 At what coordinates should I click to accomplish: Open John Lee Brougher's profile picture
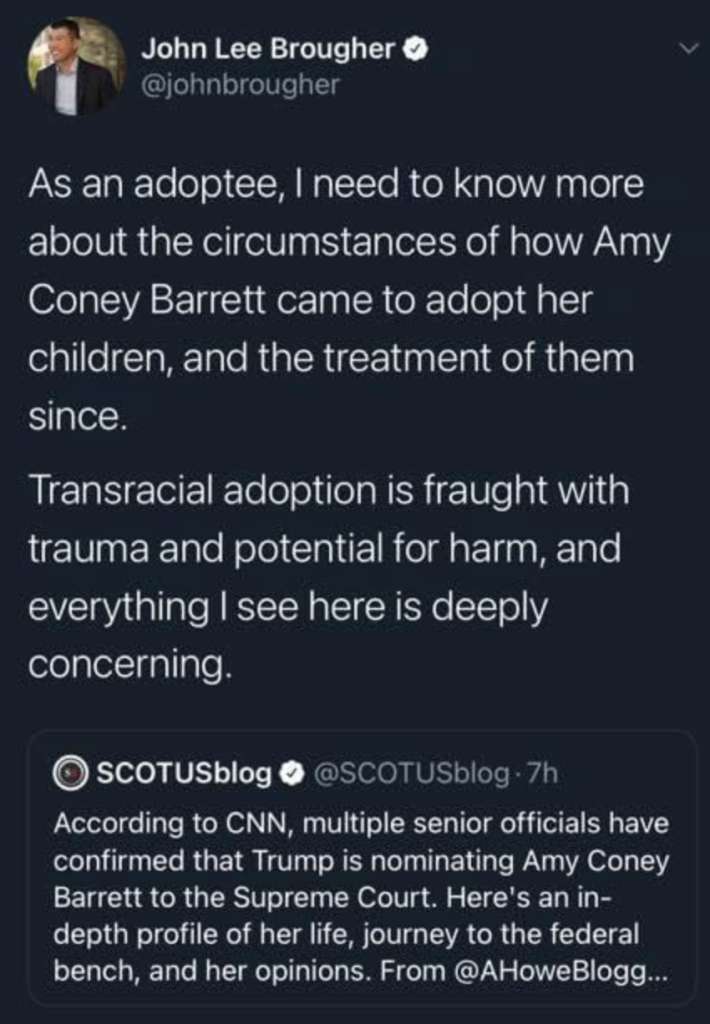(x=76, y=68)
